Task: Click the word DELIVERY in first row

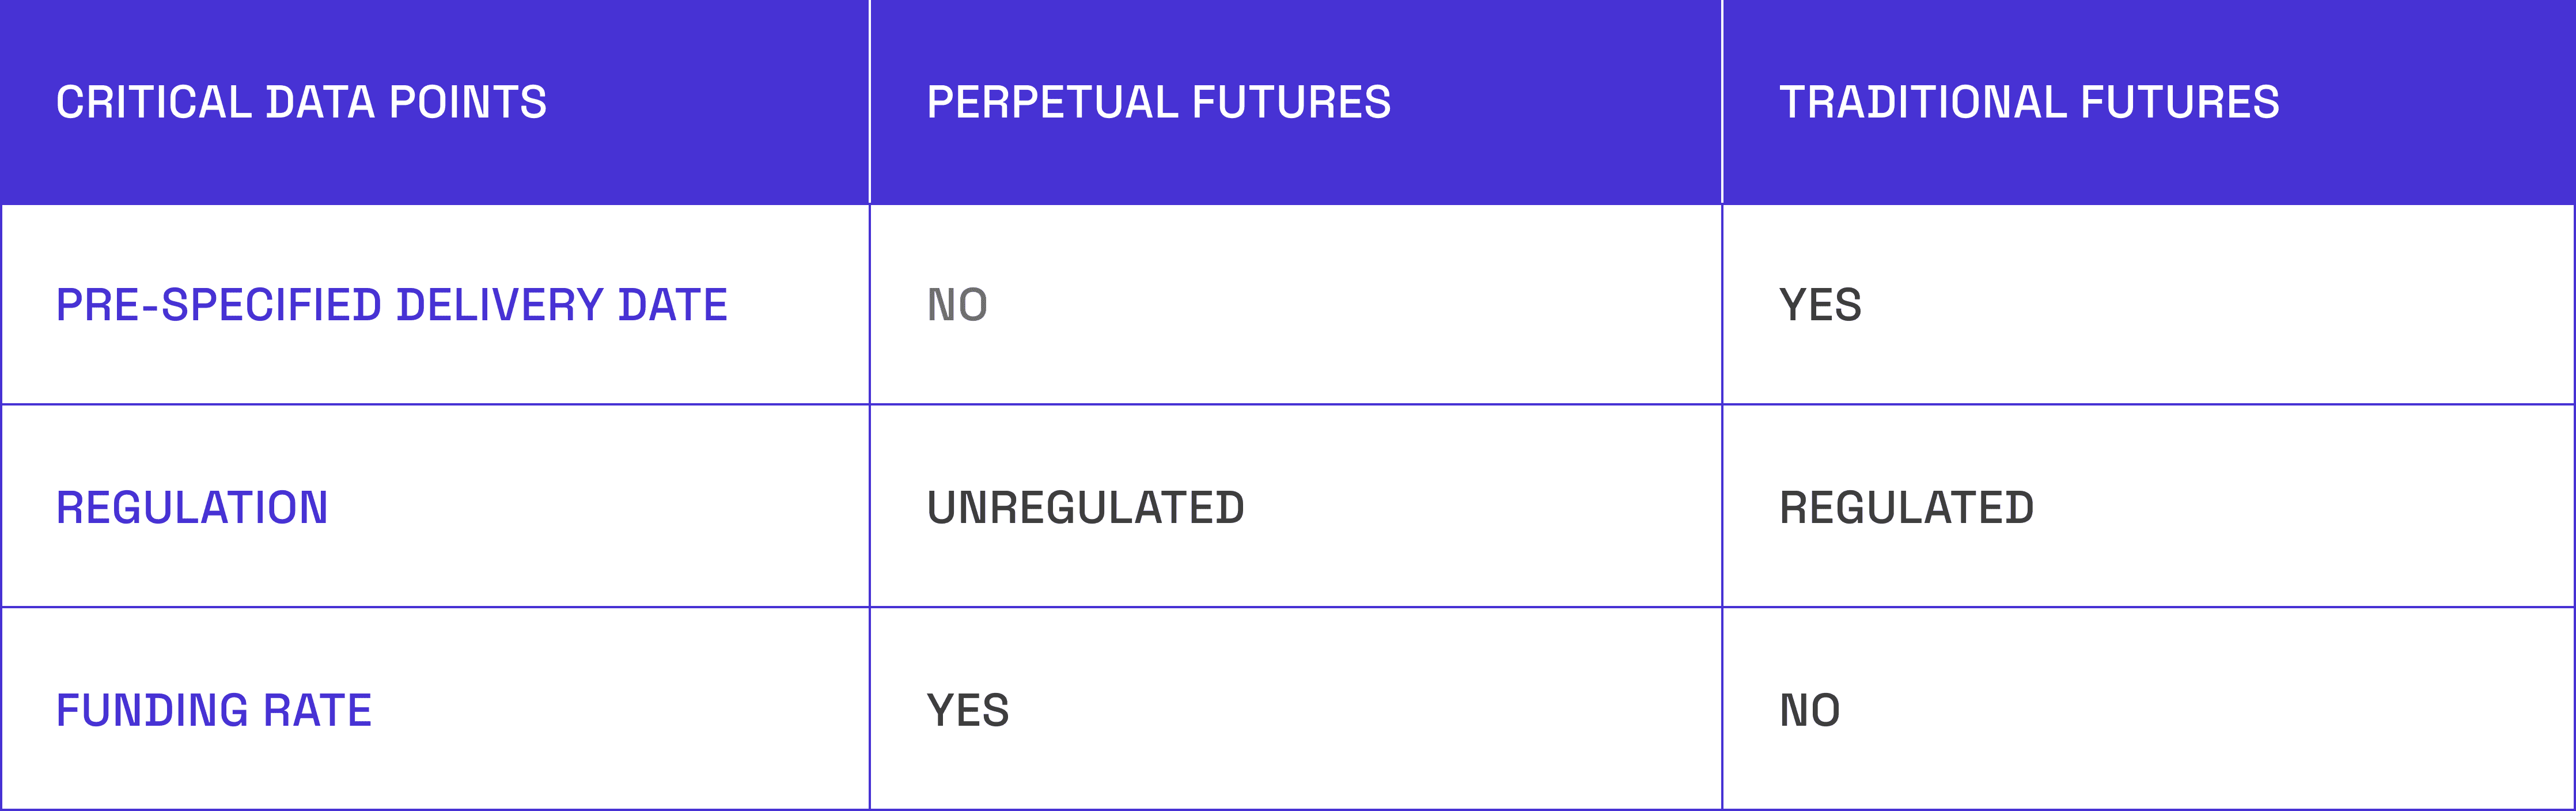Action: tap(500, 305)
